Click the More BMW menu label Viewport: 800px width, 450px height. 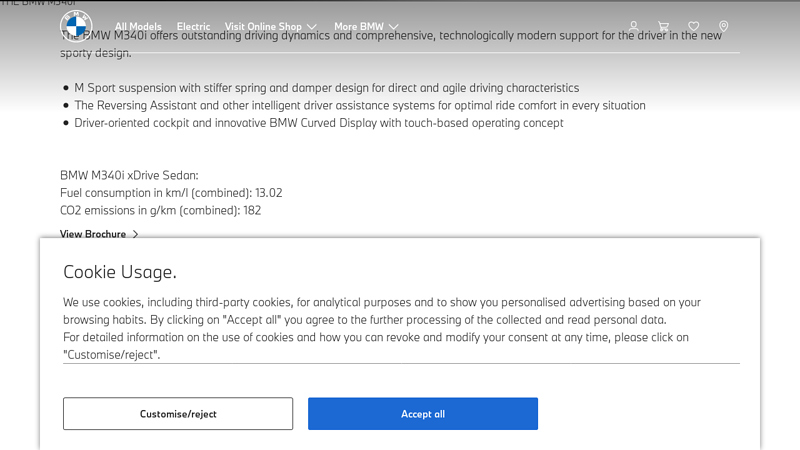[x=358, y=27]
